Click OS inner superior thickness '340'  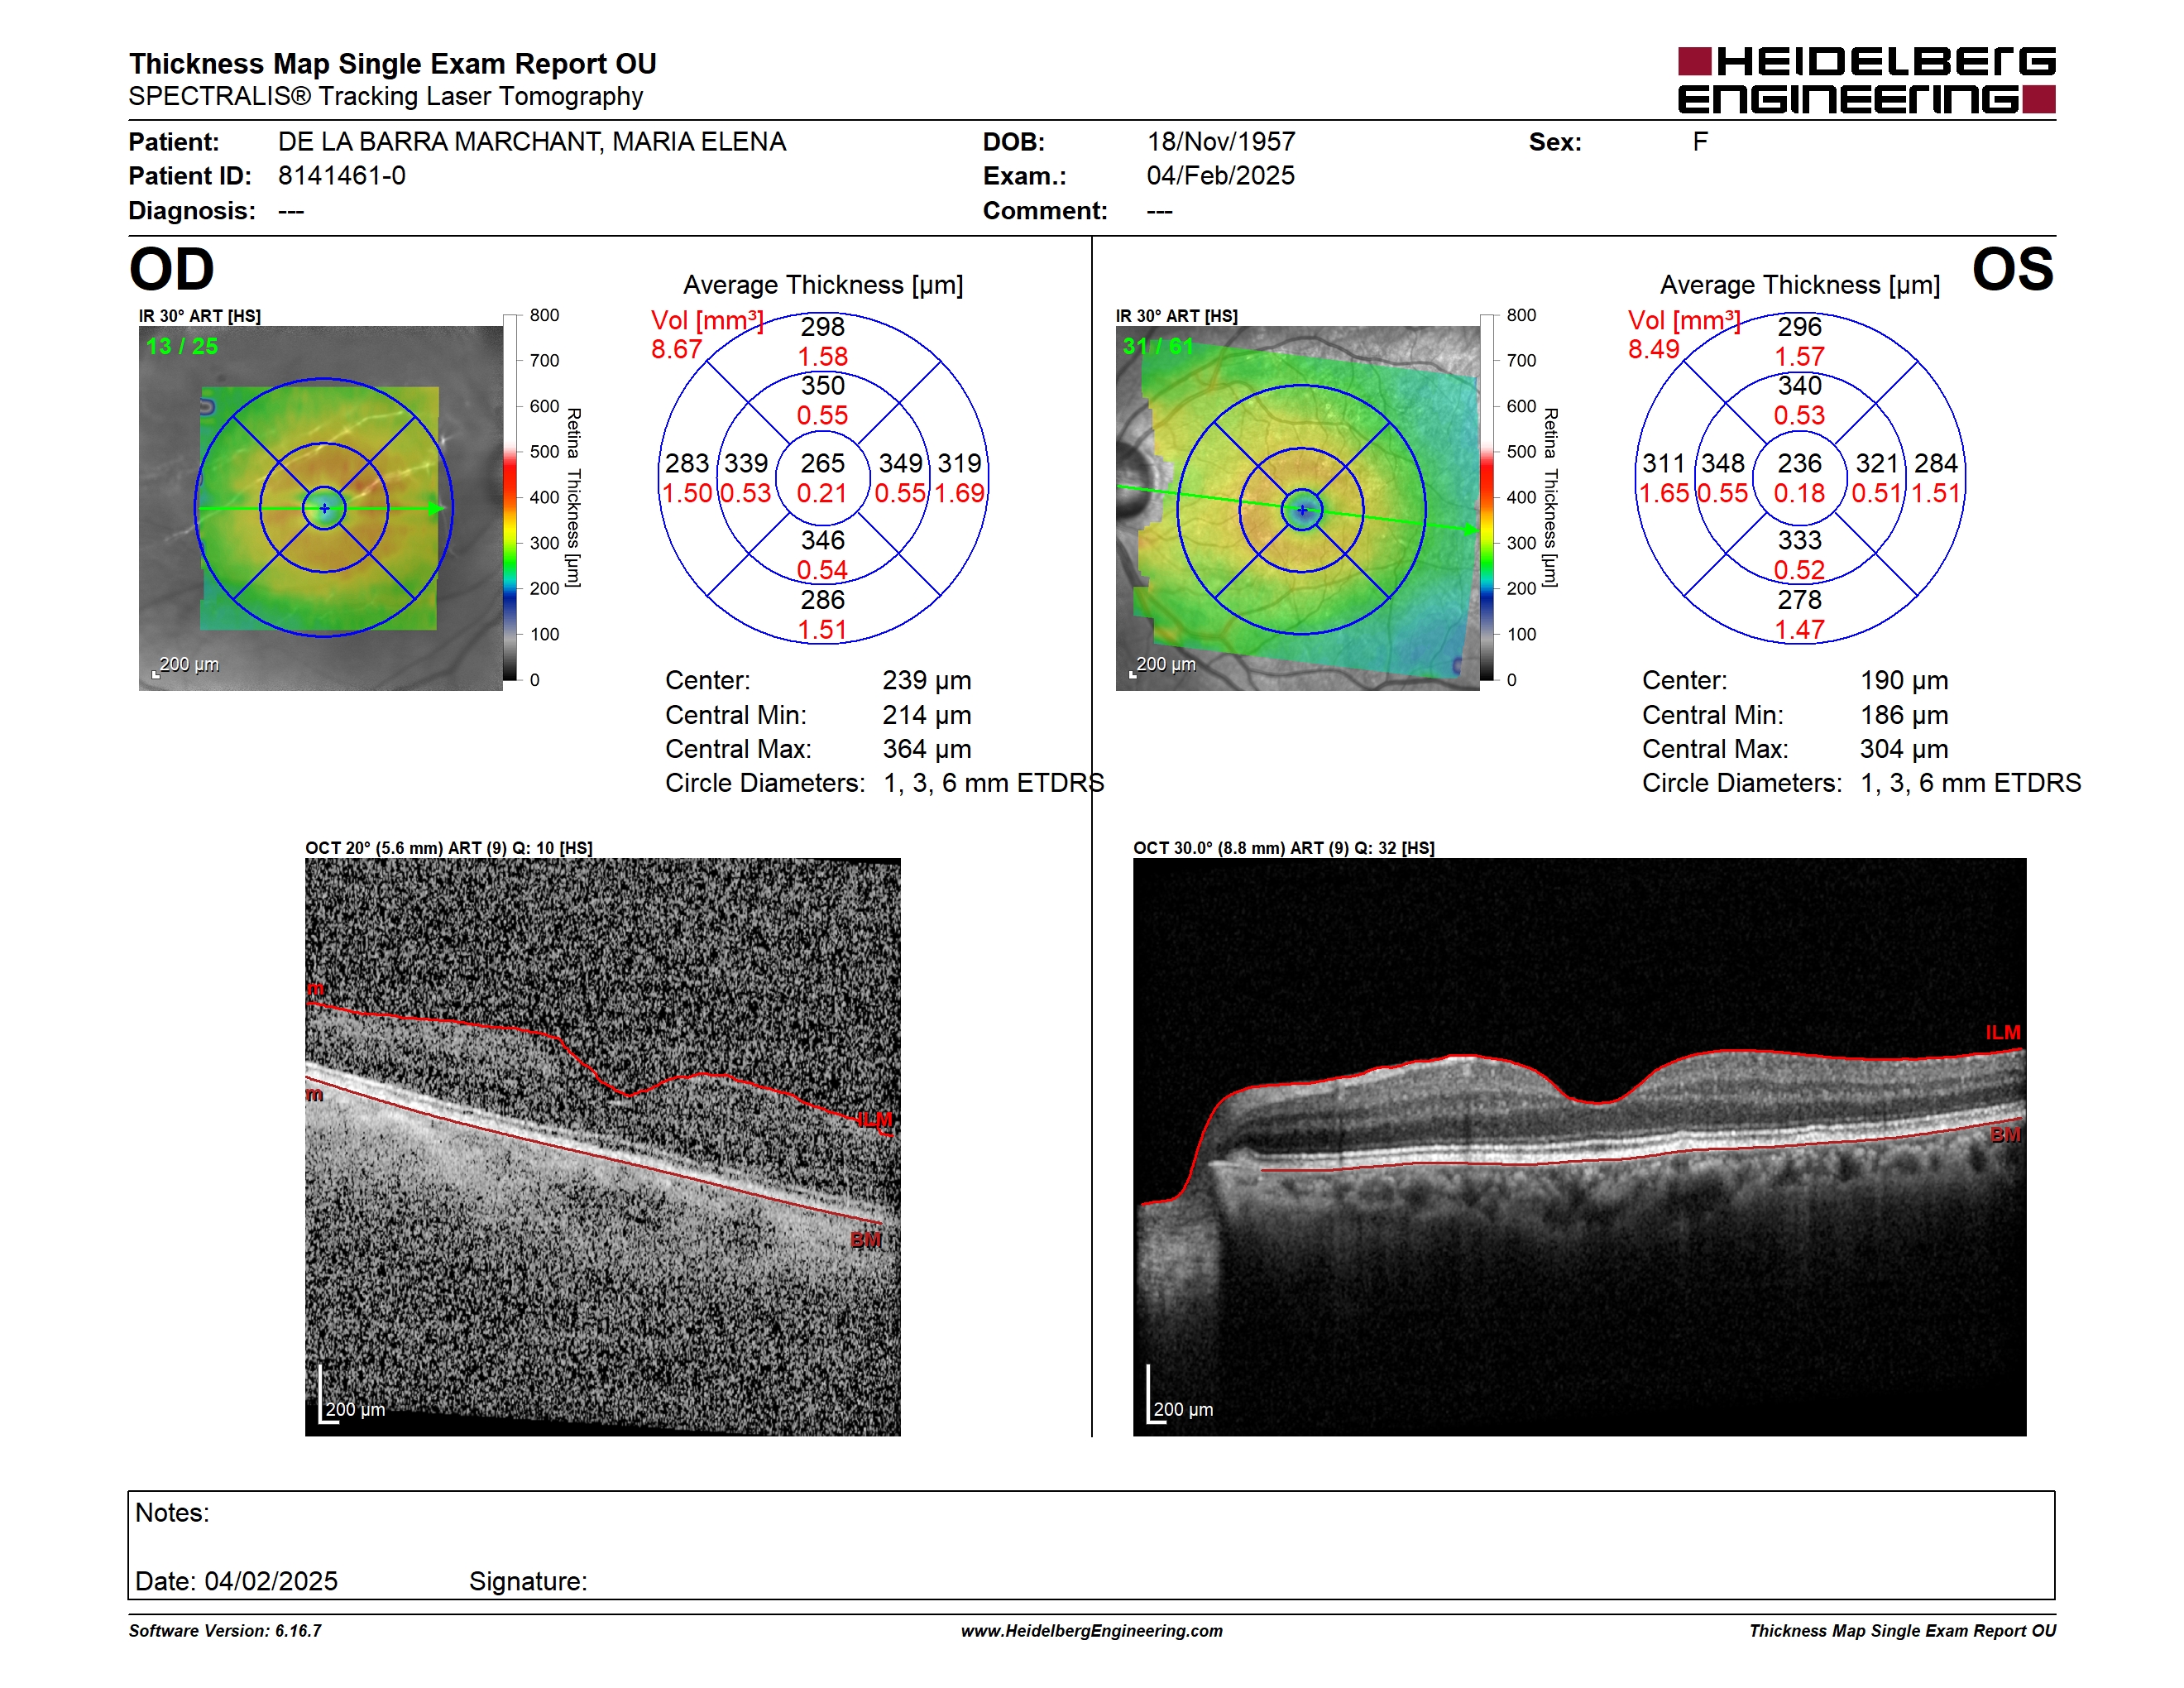(x=1799, y=386)
